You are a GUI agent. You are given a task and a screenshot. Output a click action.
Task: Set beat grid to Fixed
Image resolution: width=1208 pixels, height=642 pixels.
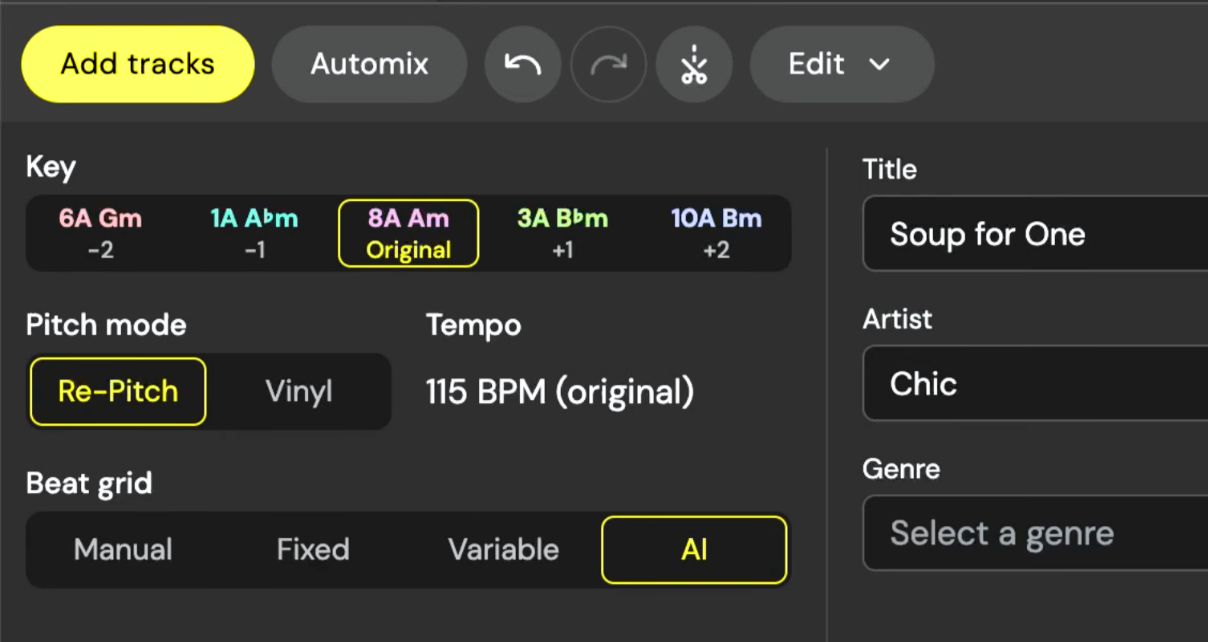(313, 550)
